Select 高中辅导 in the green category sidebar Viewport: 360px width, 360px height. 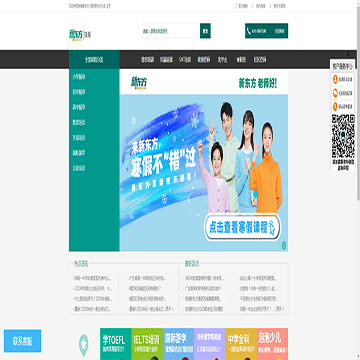[x=79, y=107]
